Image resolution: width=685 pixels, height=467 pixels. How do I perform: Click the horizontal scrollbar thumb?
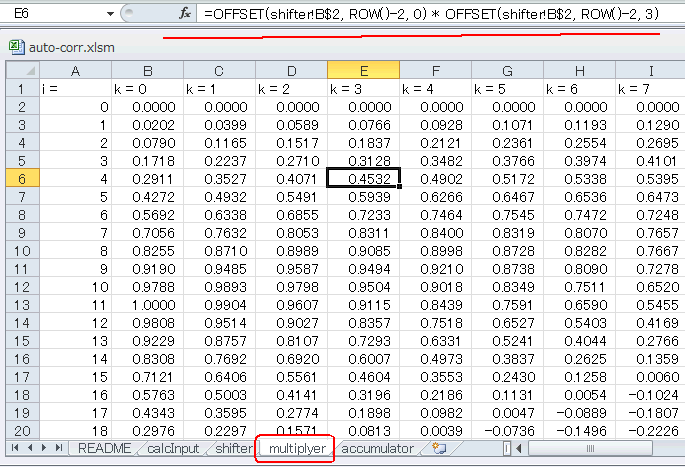point(590,448)
